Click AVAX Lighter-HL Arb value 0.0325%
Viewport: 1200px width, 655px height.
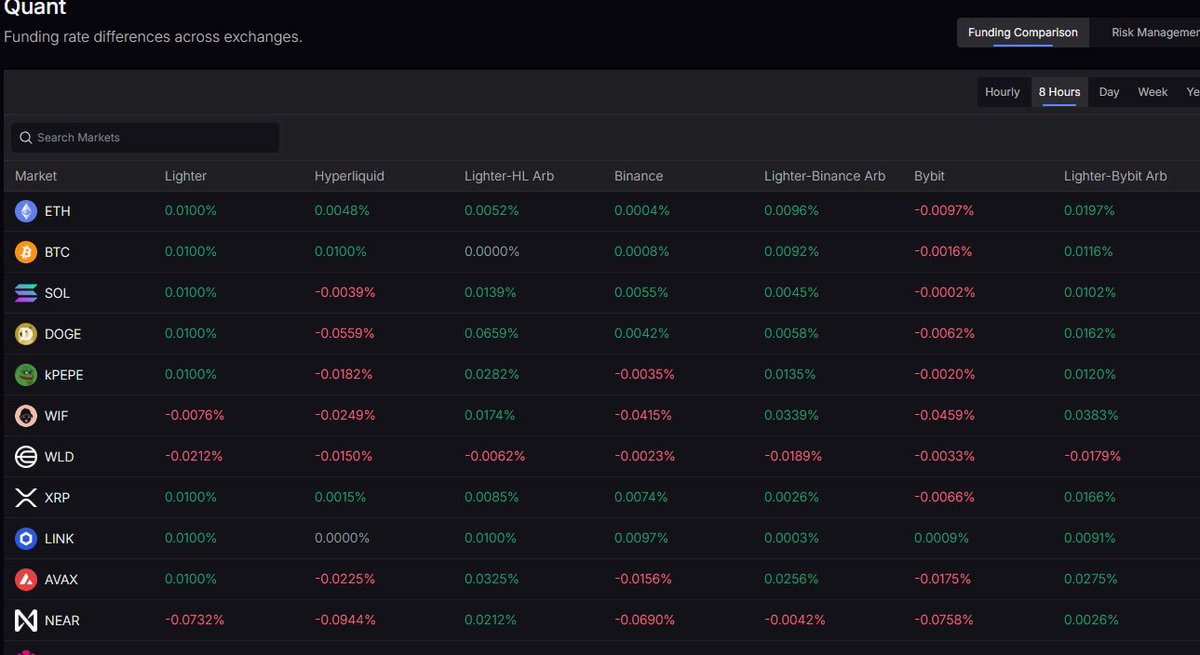491,579
